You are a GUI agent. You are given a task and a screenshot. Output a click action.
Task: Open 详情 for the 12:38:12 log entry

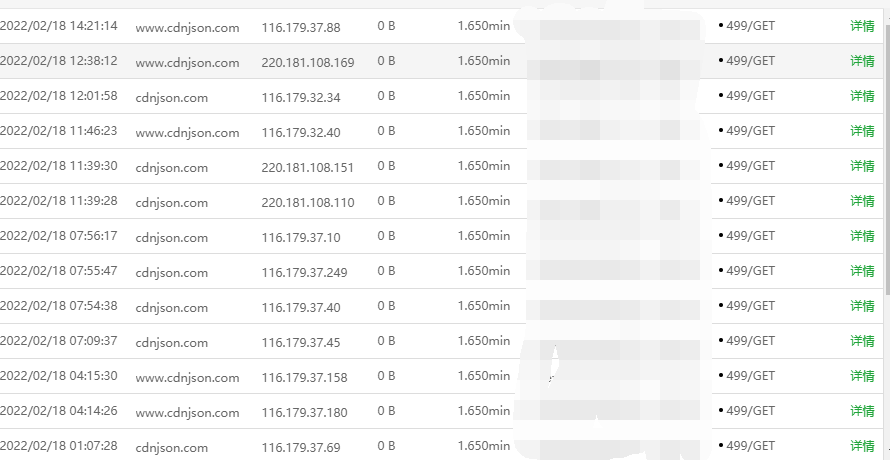862,62
